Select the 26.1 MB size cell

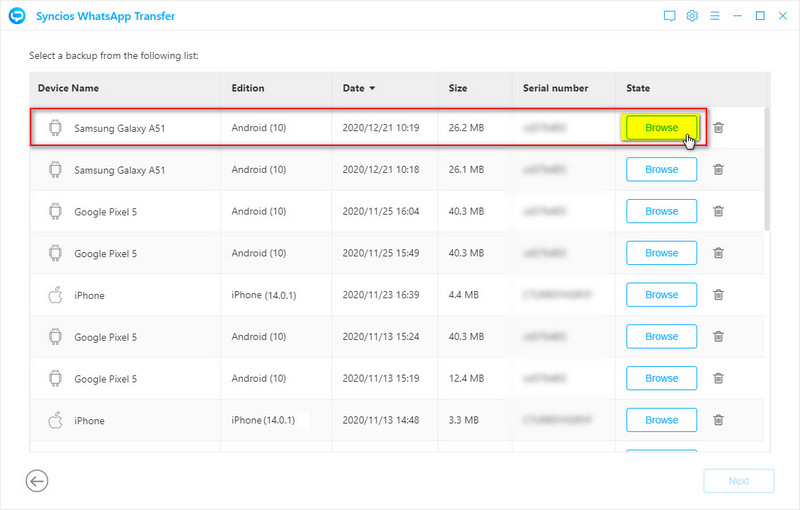click(x=466, y=169)
